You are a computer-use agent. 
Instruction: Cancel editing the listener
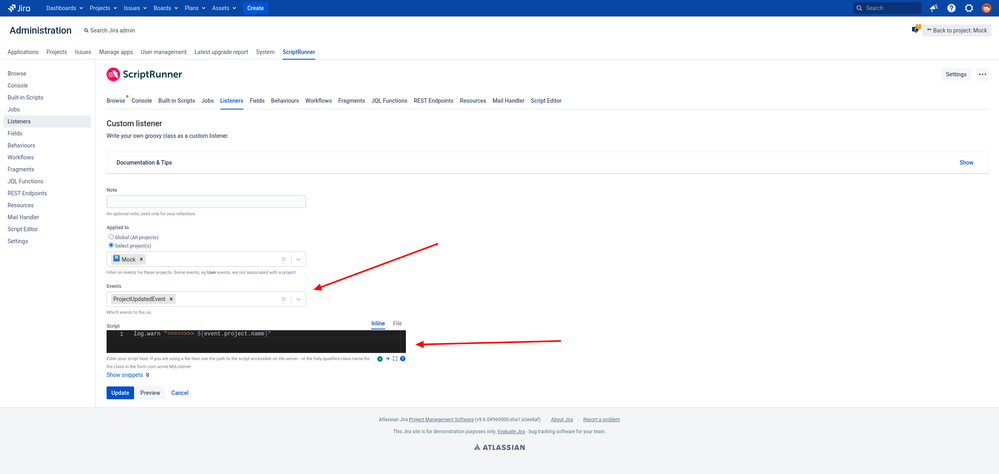(x=180, y=393)
